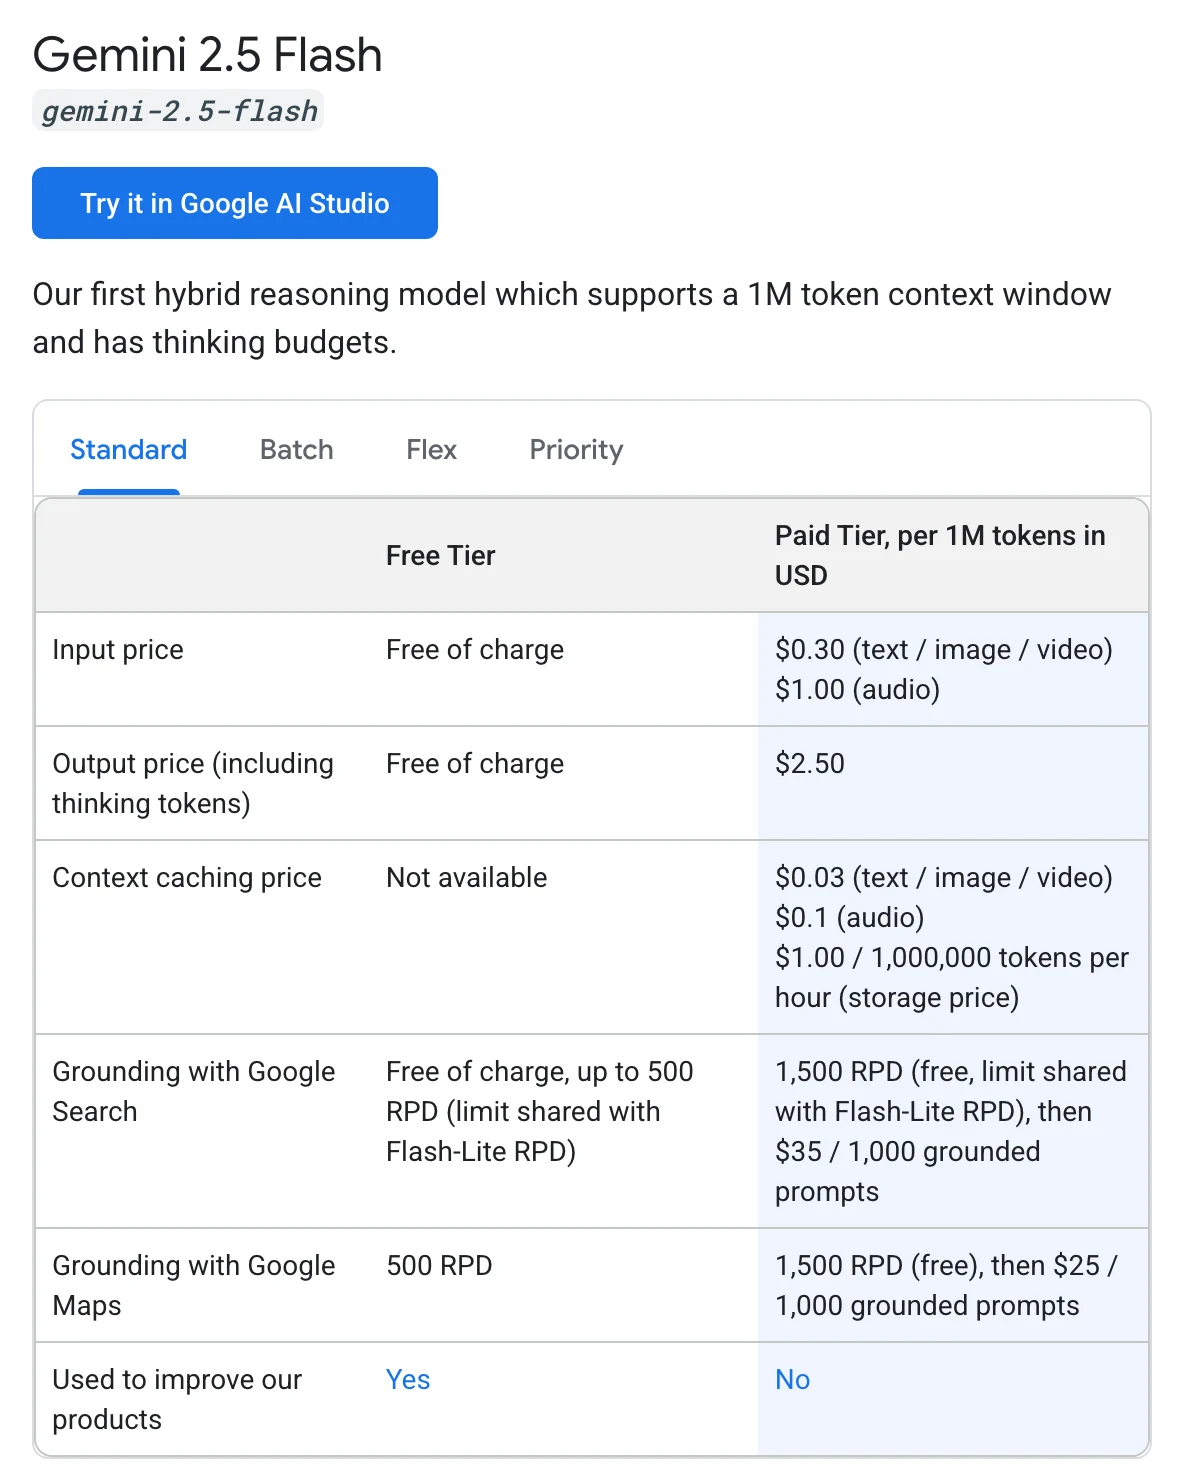Click the $0.03 (text / image / video) caching value
This screenshot has width=1184, height=1482.
click(x=944, y=878)
